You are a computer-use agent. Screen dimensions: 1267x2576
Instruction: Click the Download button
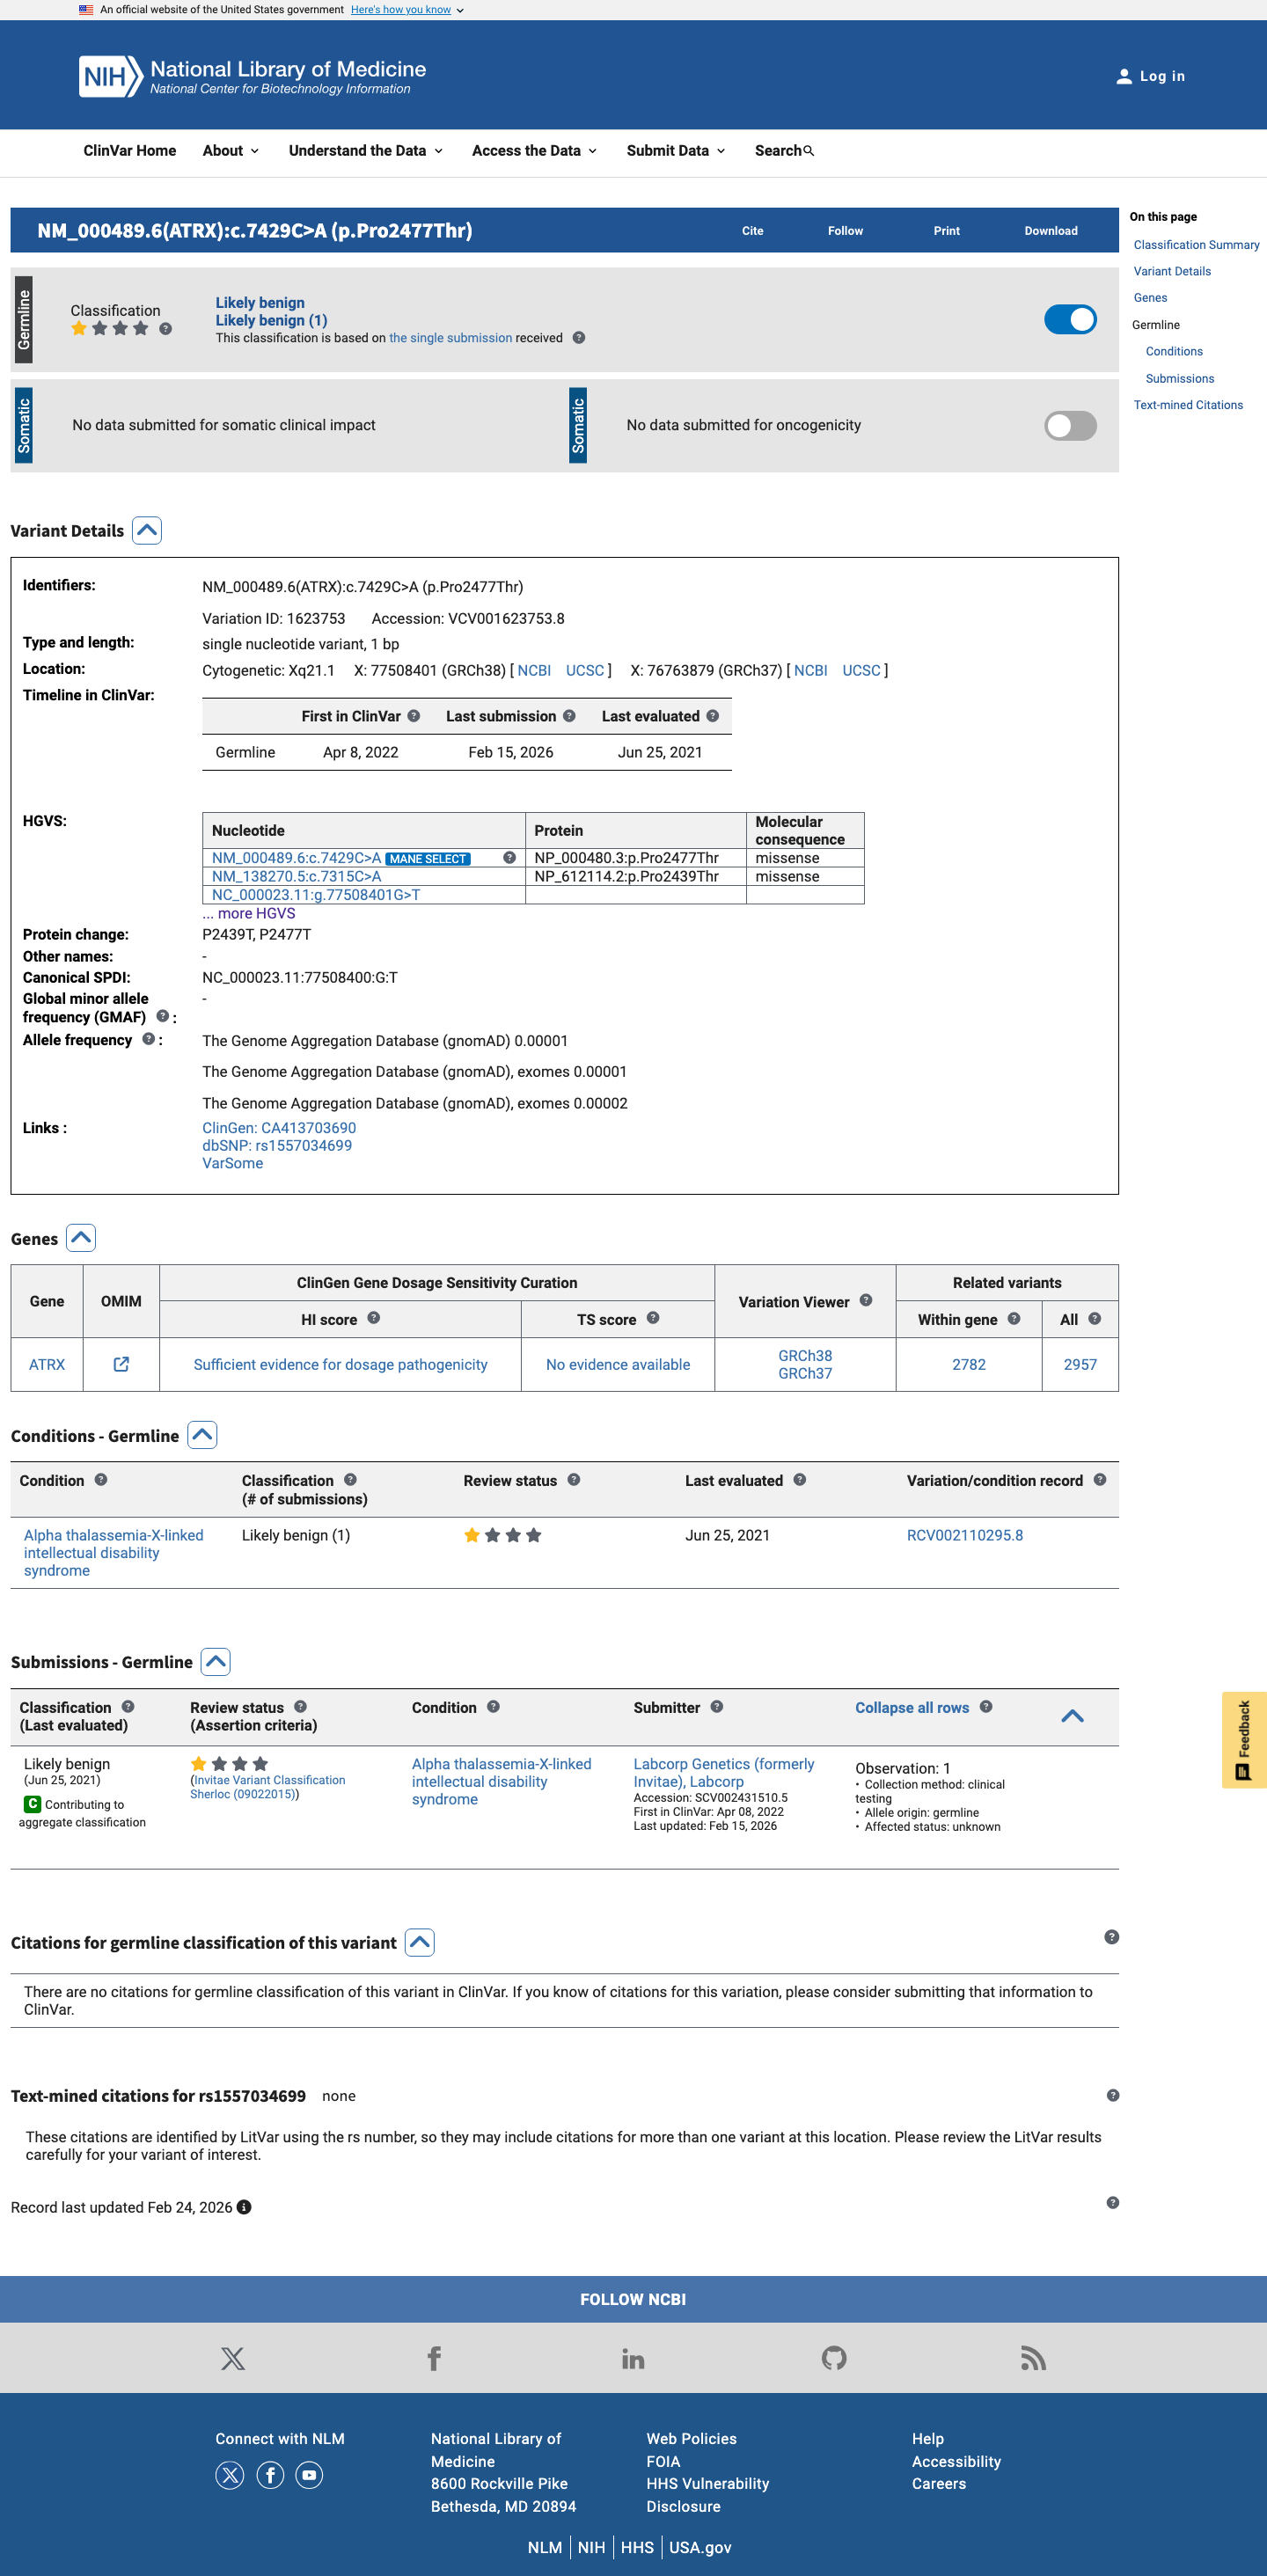(x=1051, y=230)
